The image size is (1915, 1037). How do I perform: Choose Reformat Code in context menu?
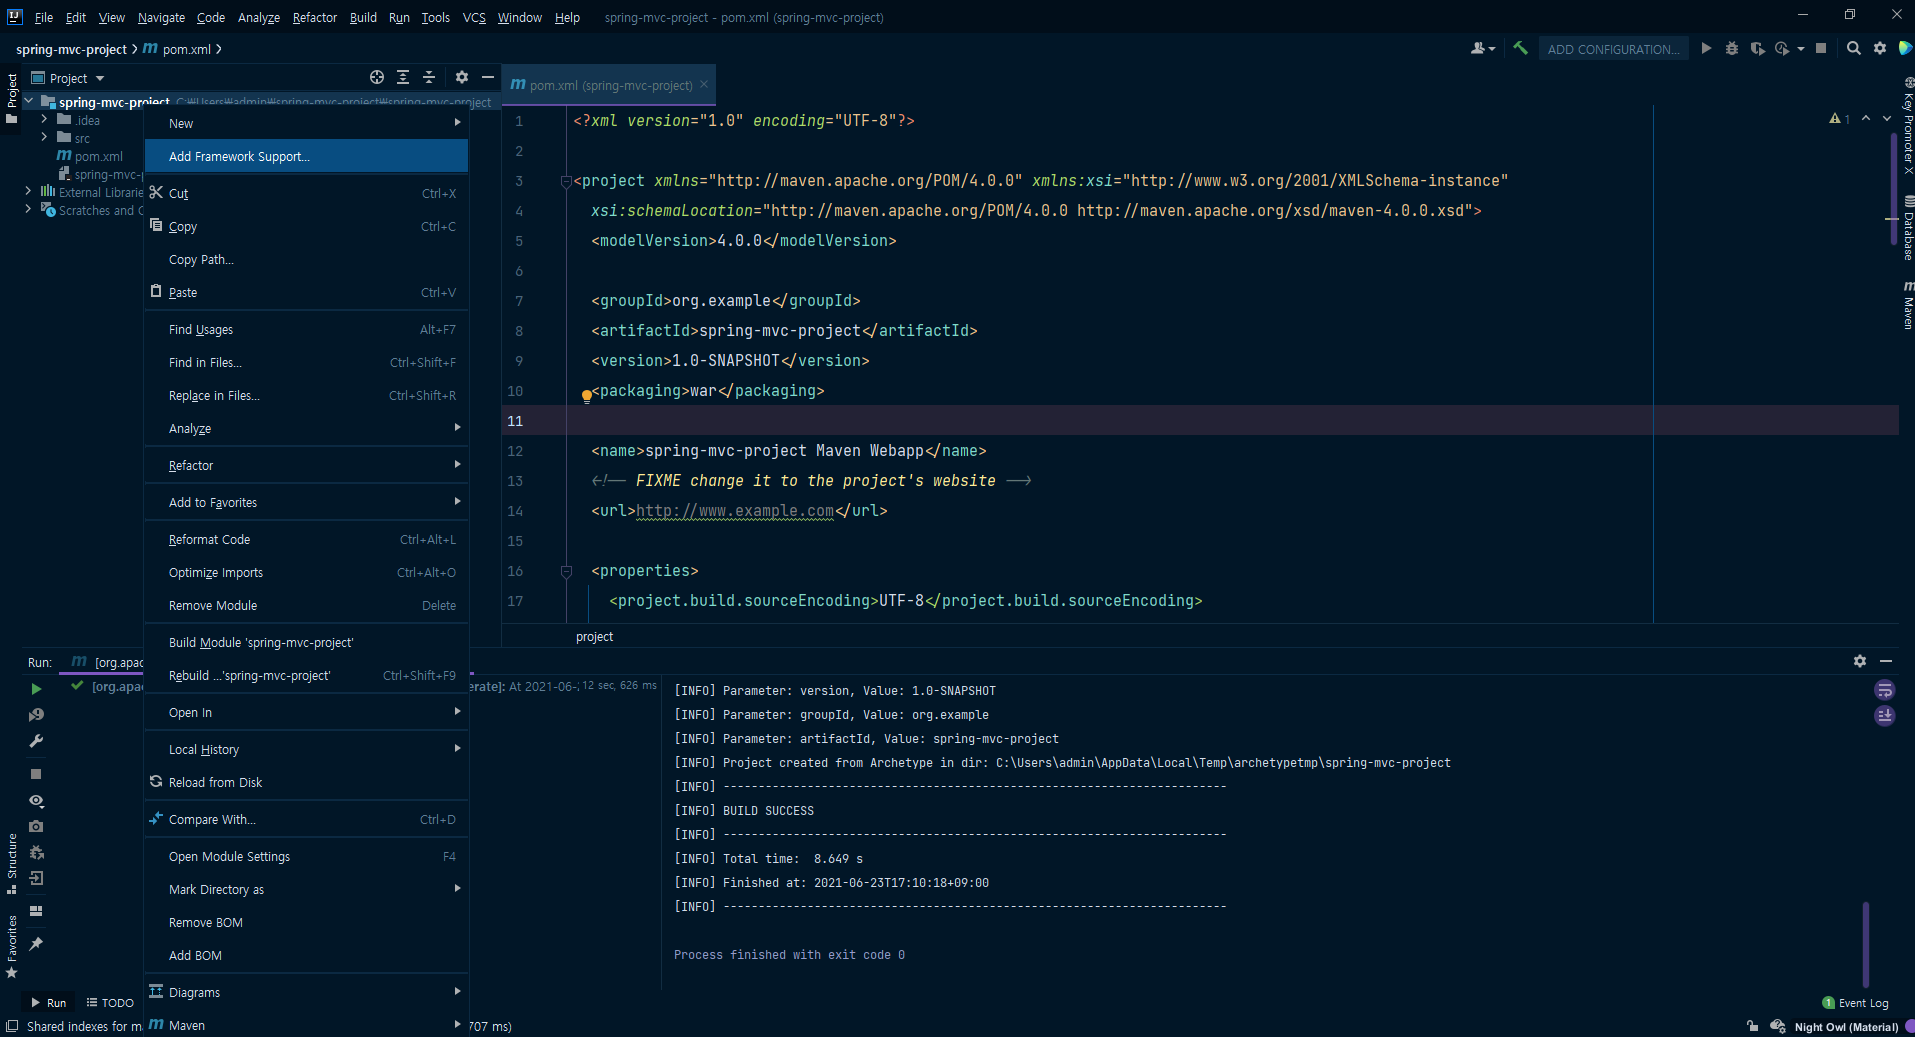click(306, 539)
